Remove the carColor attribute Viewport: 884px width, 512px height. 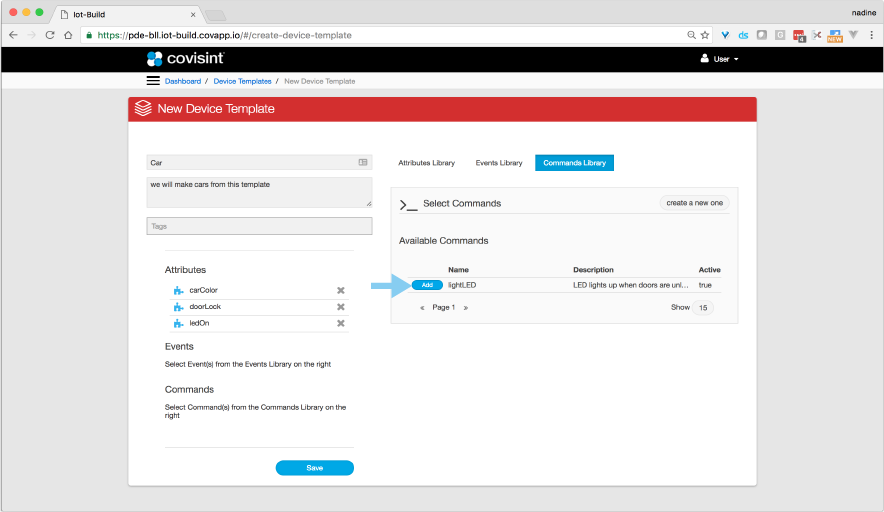pyautogui.click(x=341, y=290)
